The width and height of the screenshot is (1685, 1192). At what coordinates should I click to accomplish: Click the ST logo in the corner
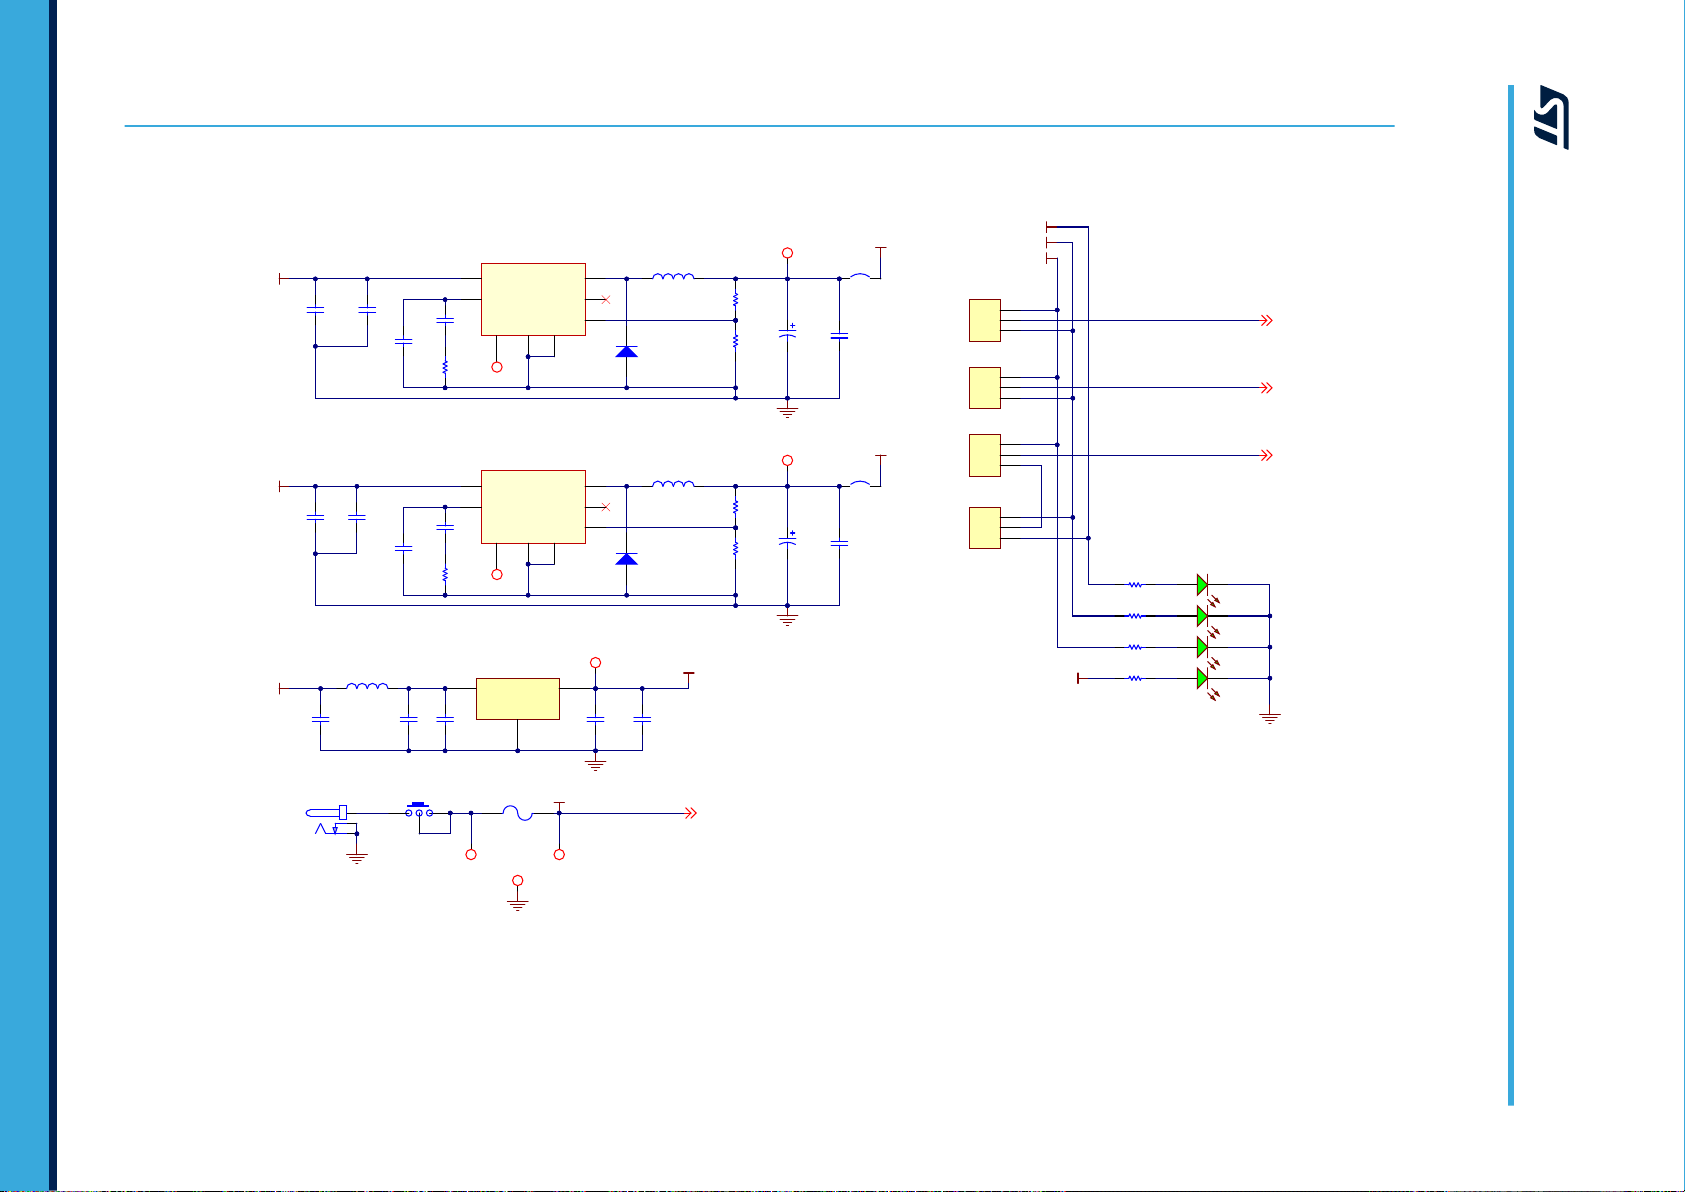click(x=1552, y=117)
